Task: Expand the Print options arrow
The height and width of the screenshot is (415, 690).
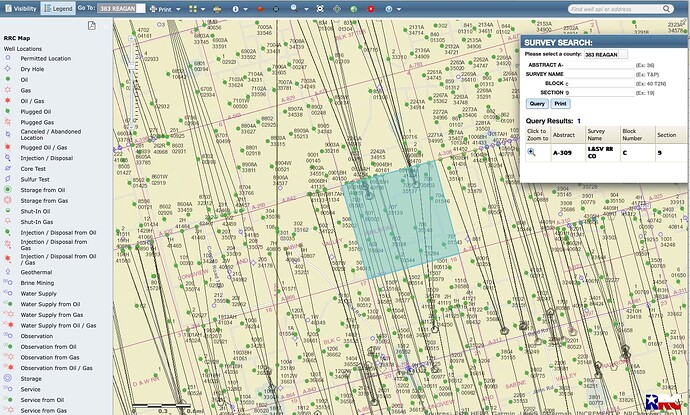Action: tap(178, 9)
